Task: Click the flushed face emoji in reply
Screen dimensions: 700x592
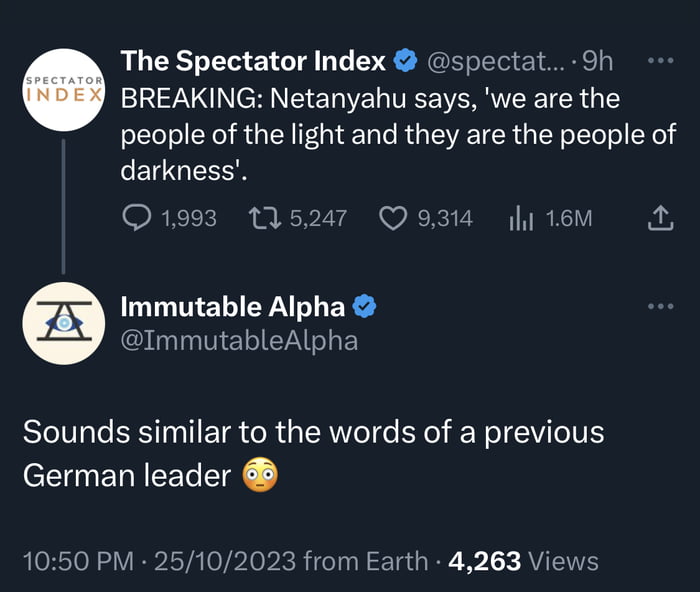Action: pos(260,476)
